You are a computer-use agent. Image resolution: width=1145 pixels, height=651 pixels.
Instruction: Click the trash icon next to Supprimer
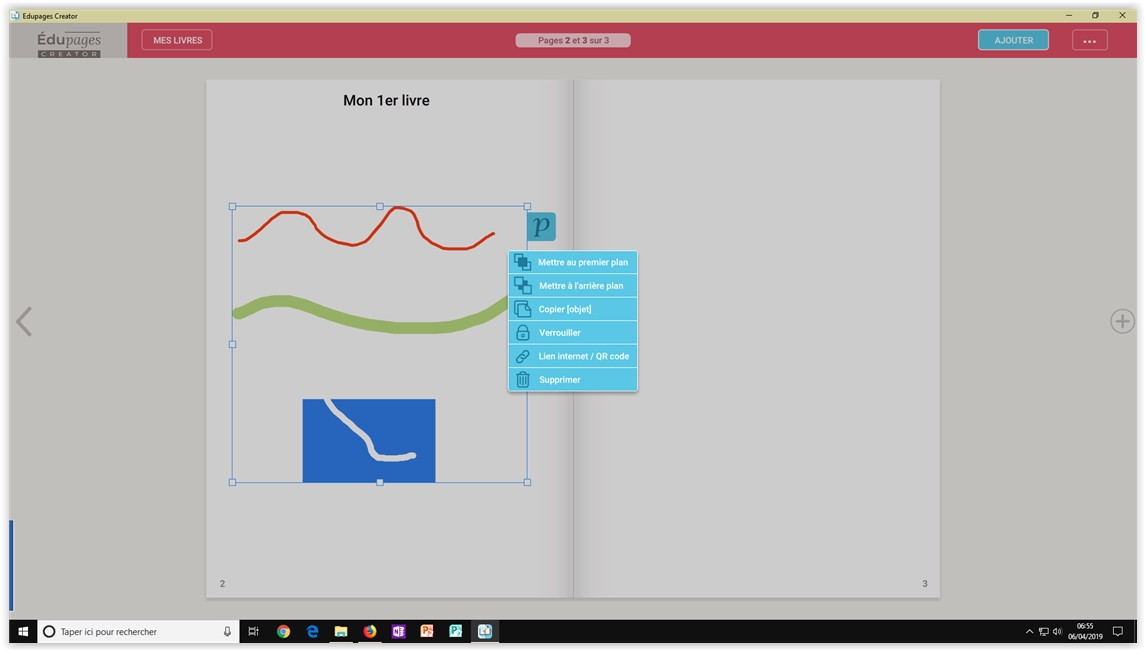(522, 380)
